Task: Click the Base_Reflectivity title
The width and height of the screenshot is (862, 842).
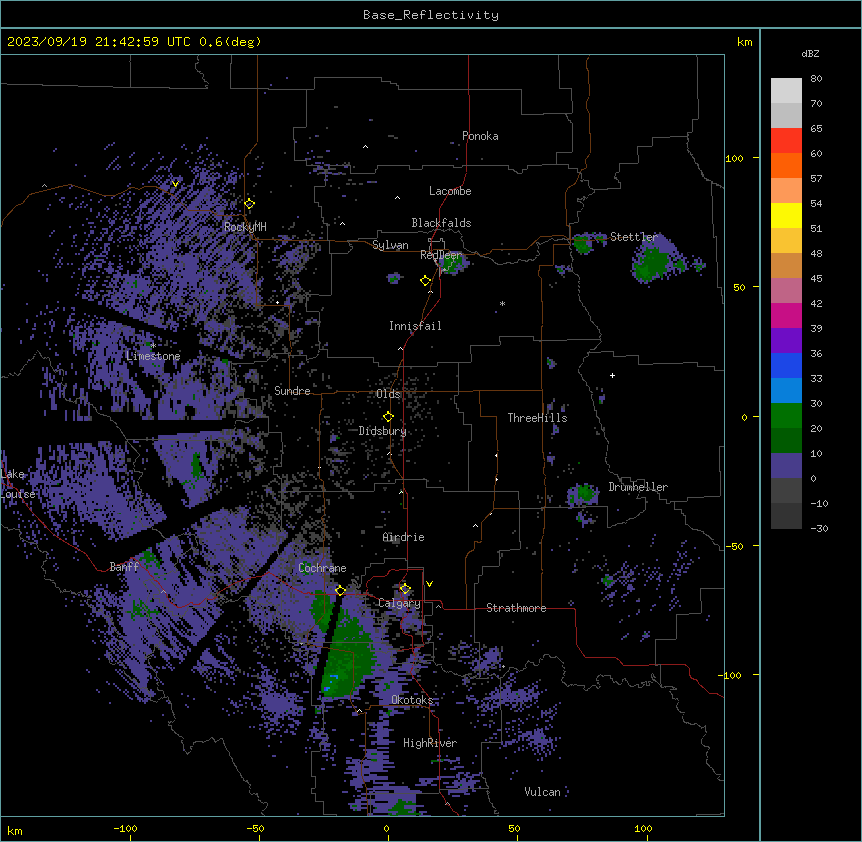Action: click(x=431, y=15)
